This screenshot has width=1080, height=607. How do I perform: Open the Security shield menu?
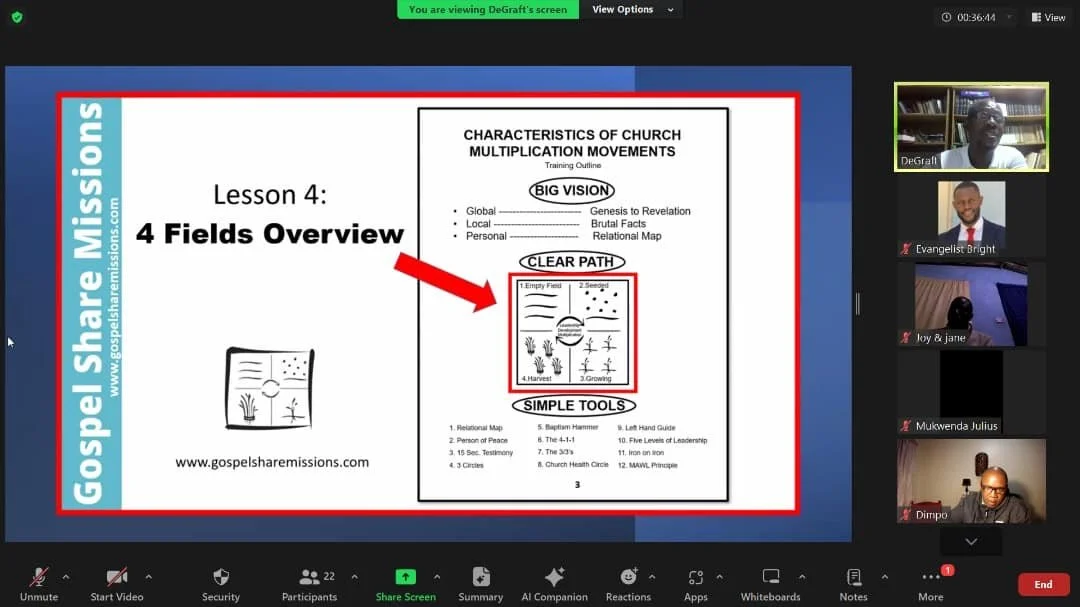pos(220,584)
